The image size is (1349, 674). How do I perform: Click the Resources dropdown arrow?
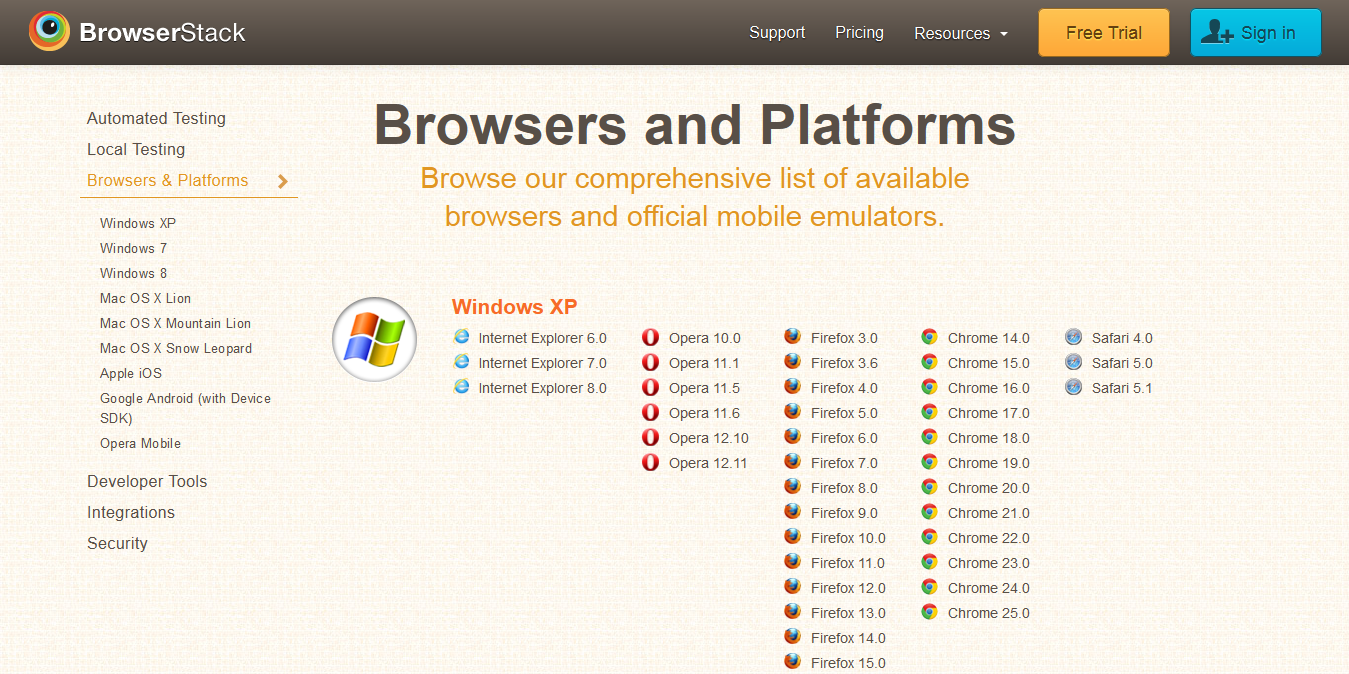(1004, 34)
